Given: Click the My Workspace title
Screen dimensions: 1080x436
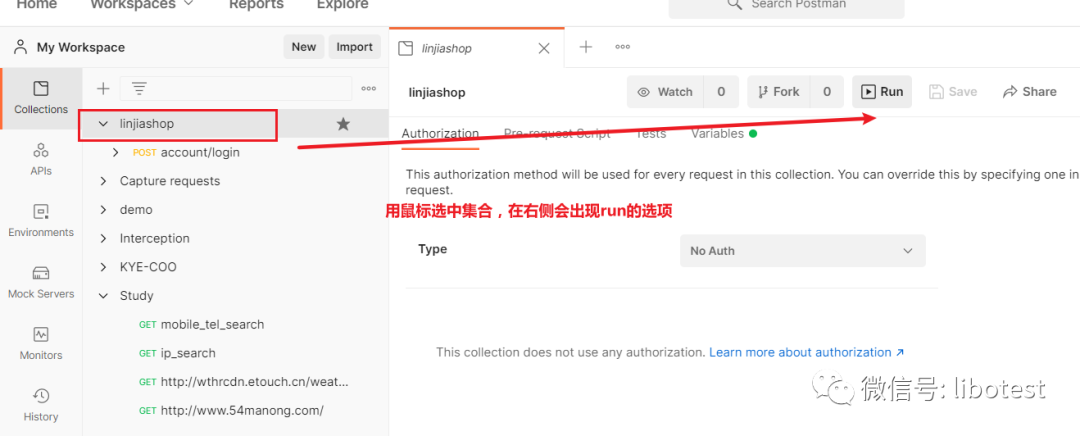Looking at the screenshot, I should point(81,48).
